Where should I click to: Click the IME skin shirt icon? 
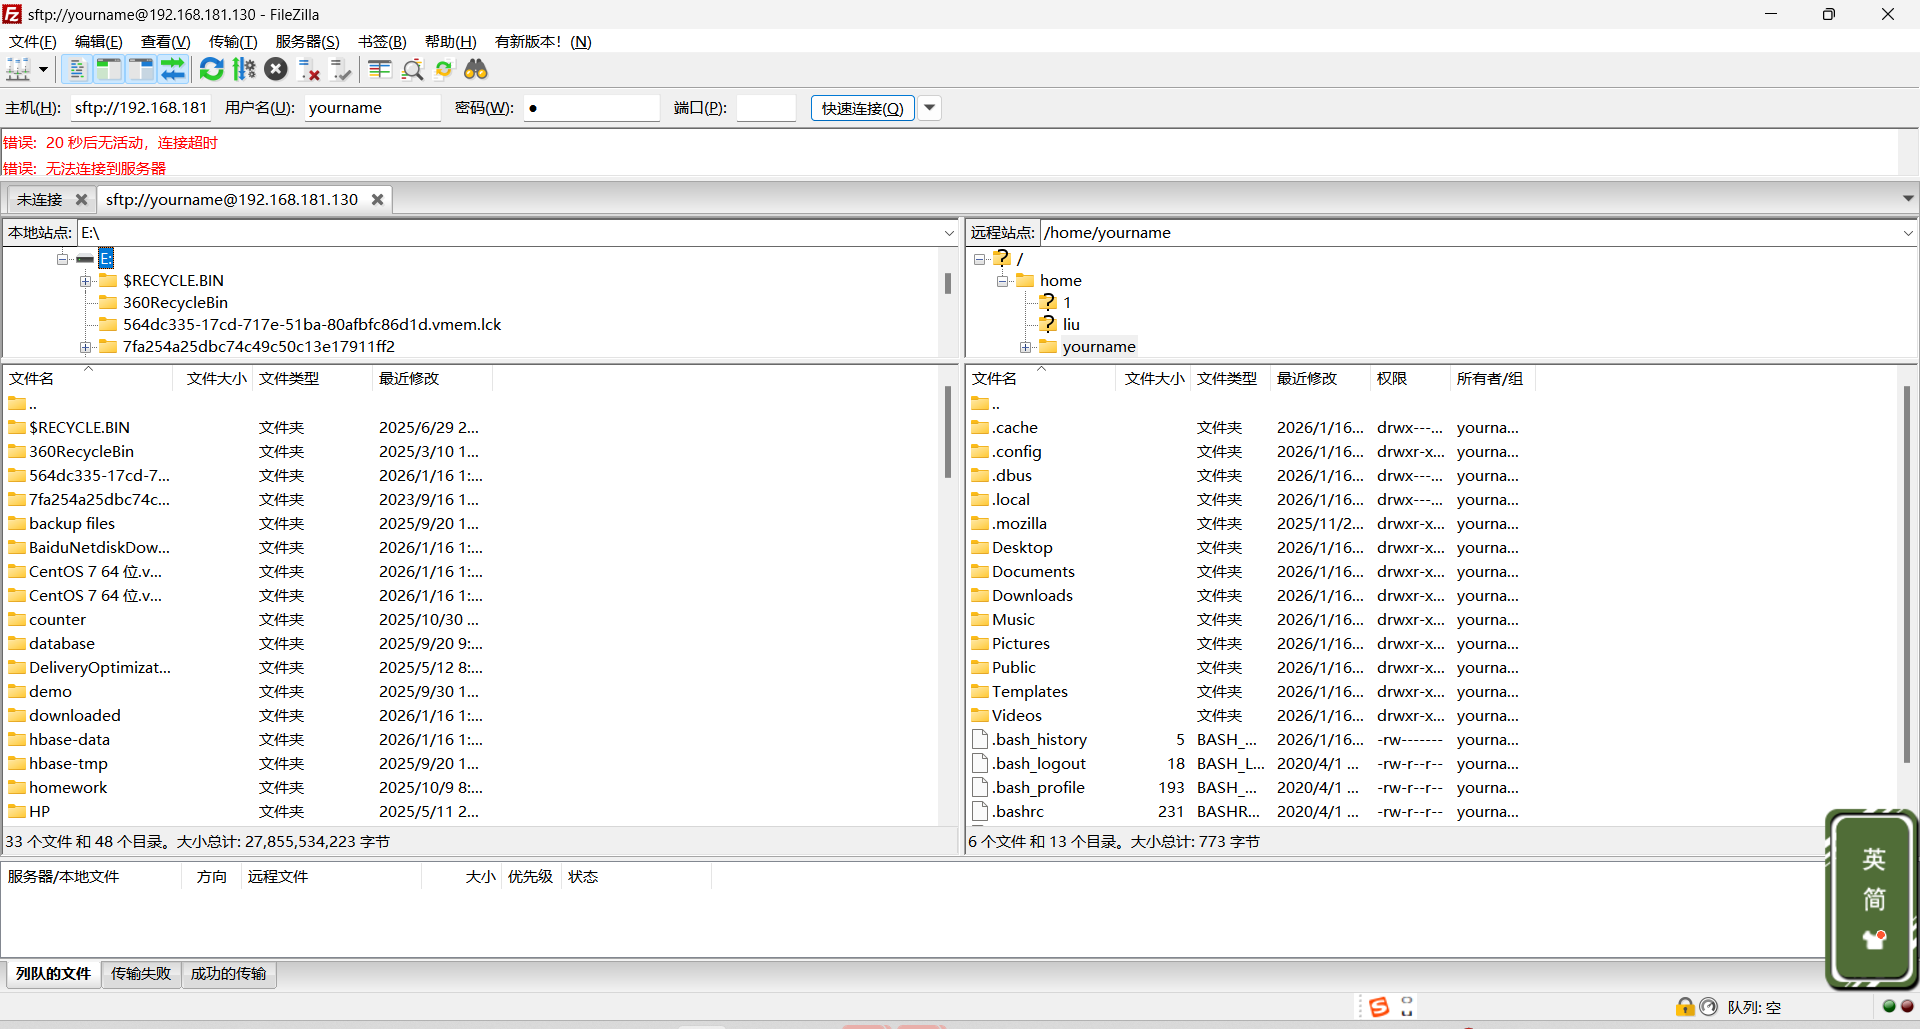coord(1874,939)
